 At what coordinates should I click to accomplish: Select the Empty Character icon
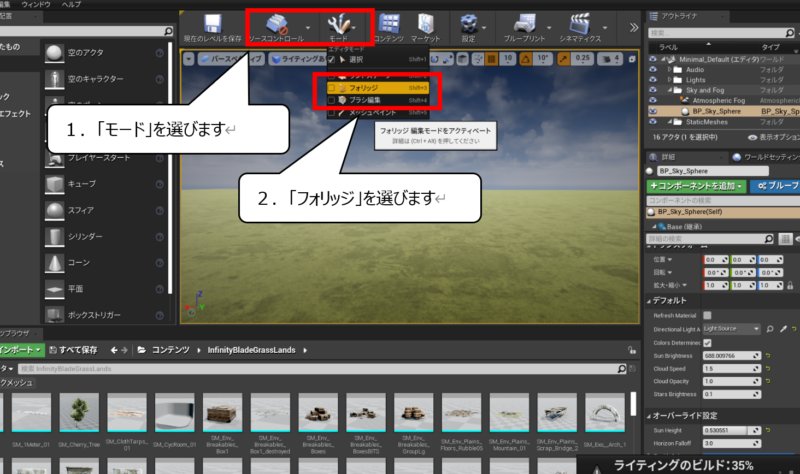[x=54, y=80]
